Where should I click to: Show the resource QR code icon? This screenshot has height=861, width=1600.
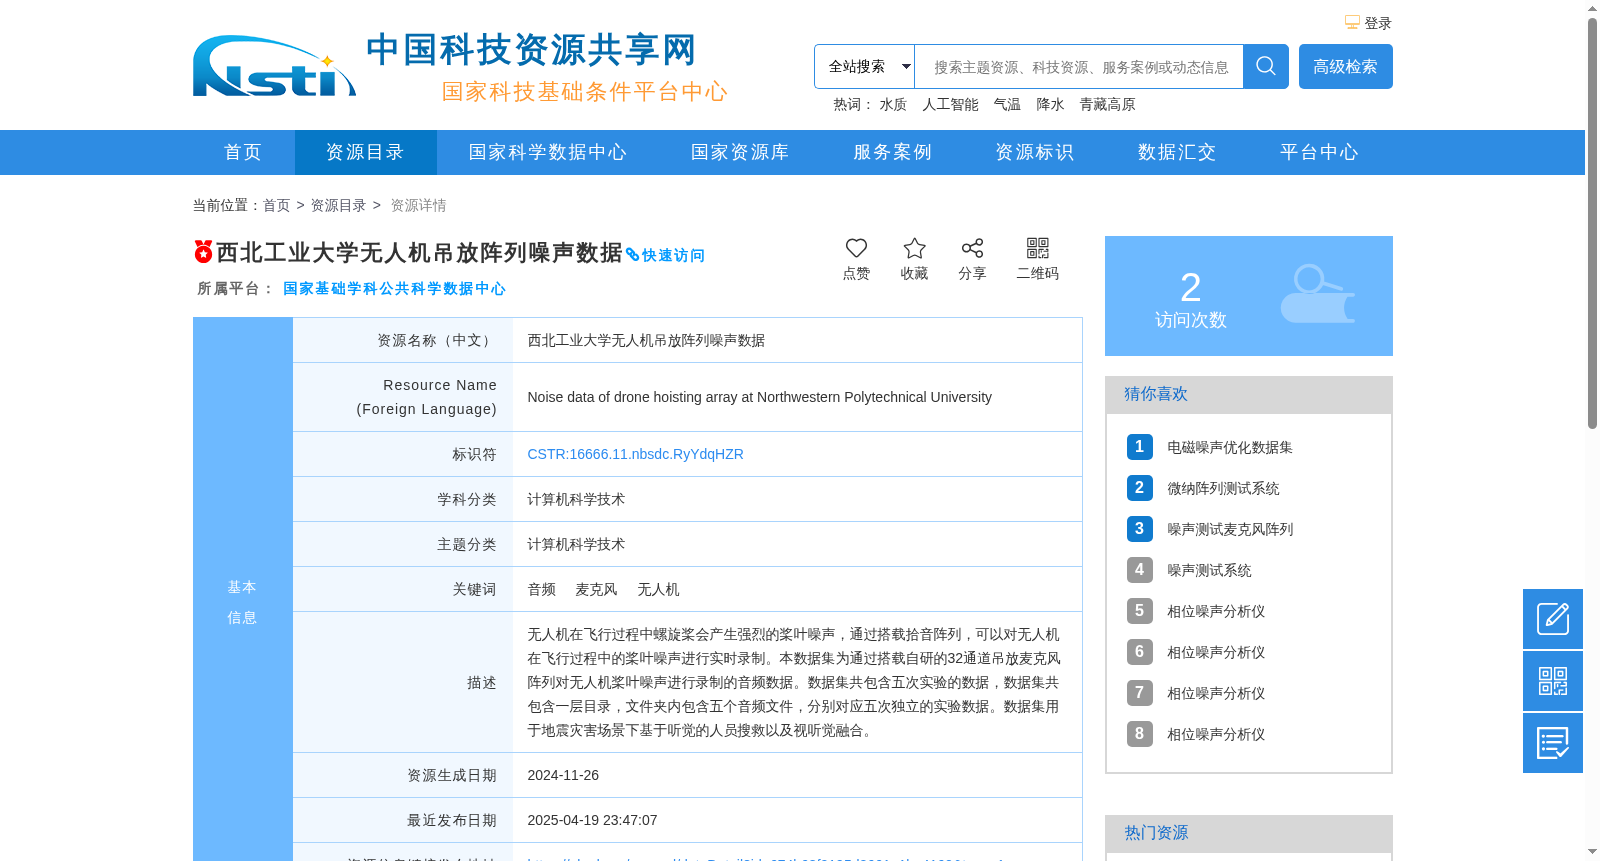pyautogui.click(x=1038, y=248)
